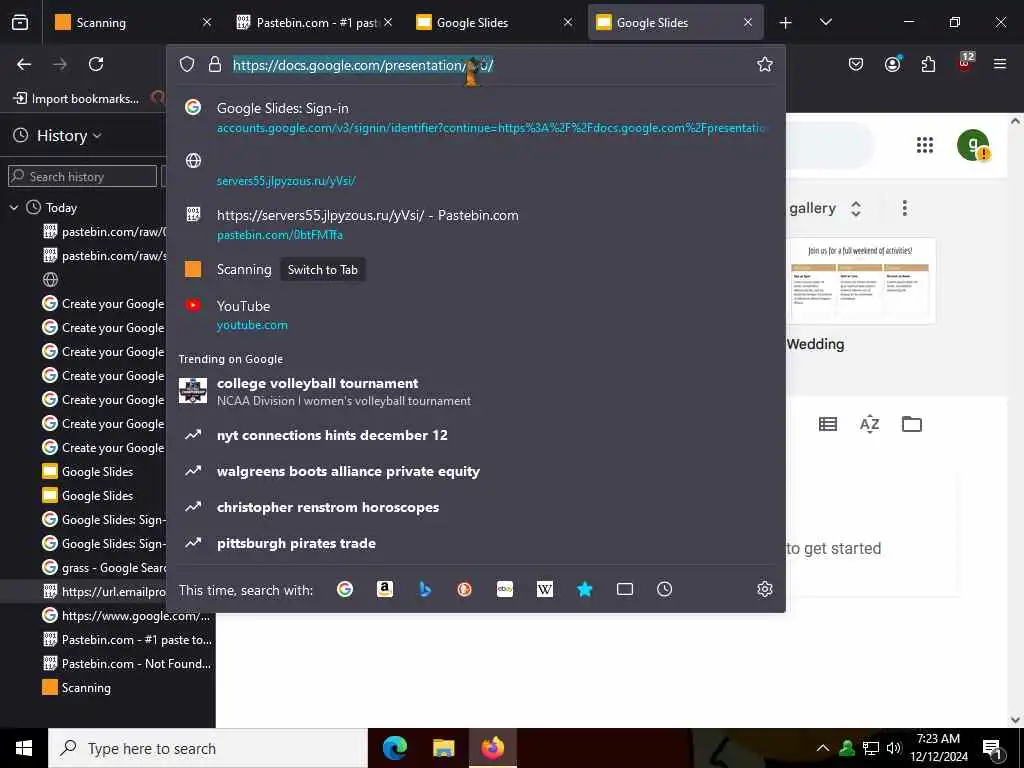Click the padlock site info icon
The width and height of the screenshot is (1024, 768).
pyautogui.click(x=214, y=64)
